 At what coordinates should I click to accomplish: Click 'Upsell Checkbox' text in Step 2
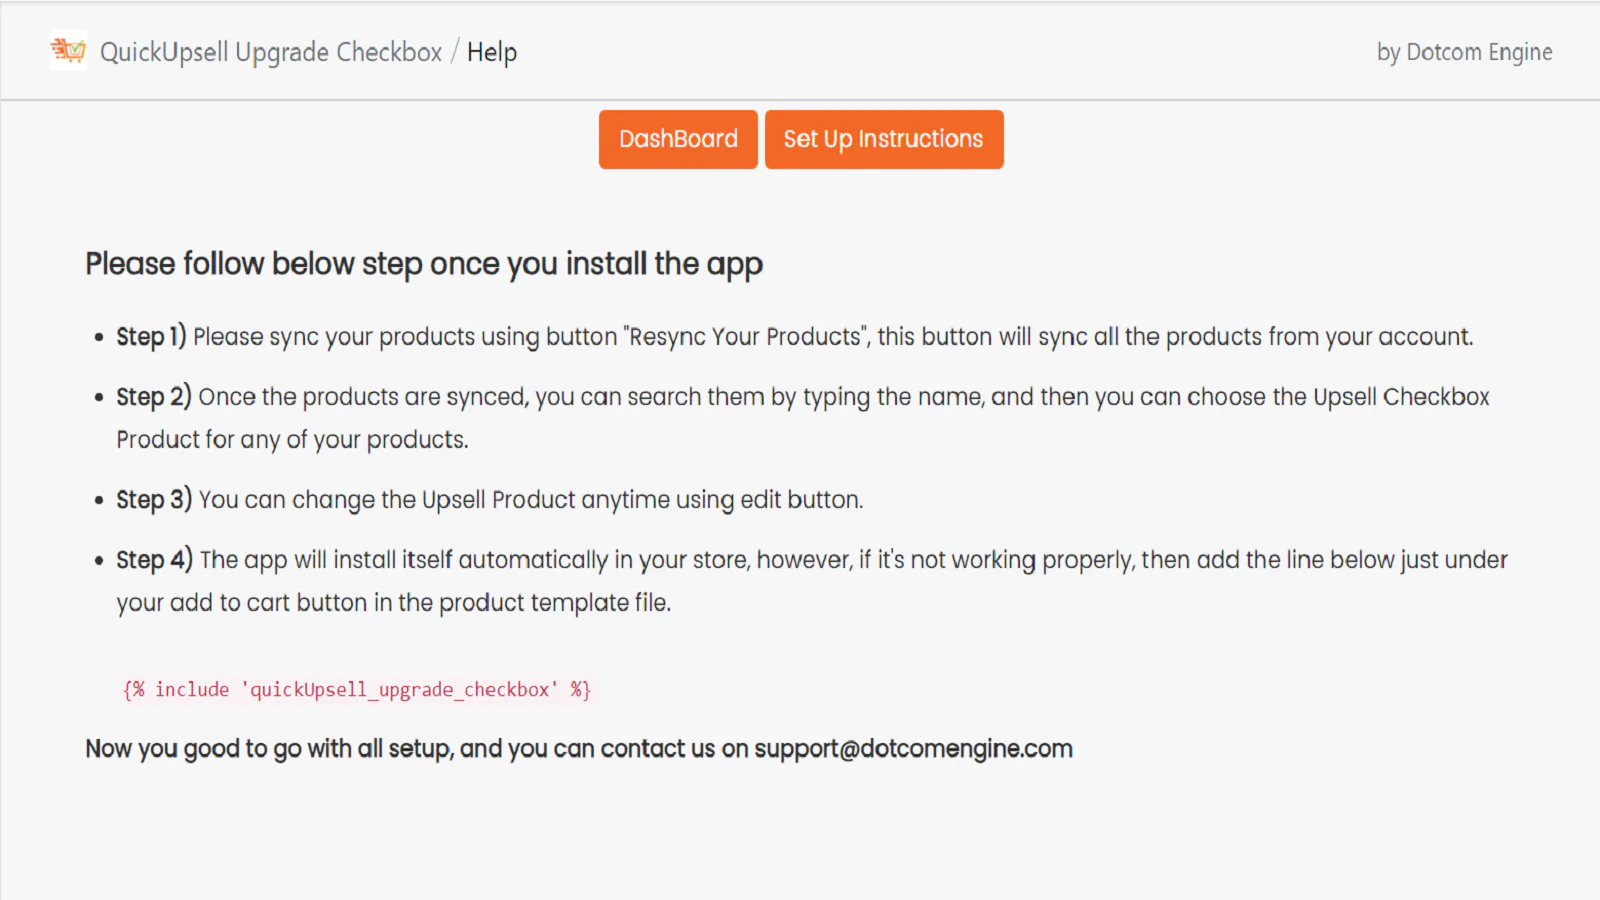tap(1401, 397)
